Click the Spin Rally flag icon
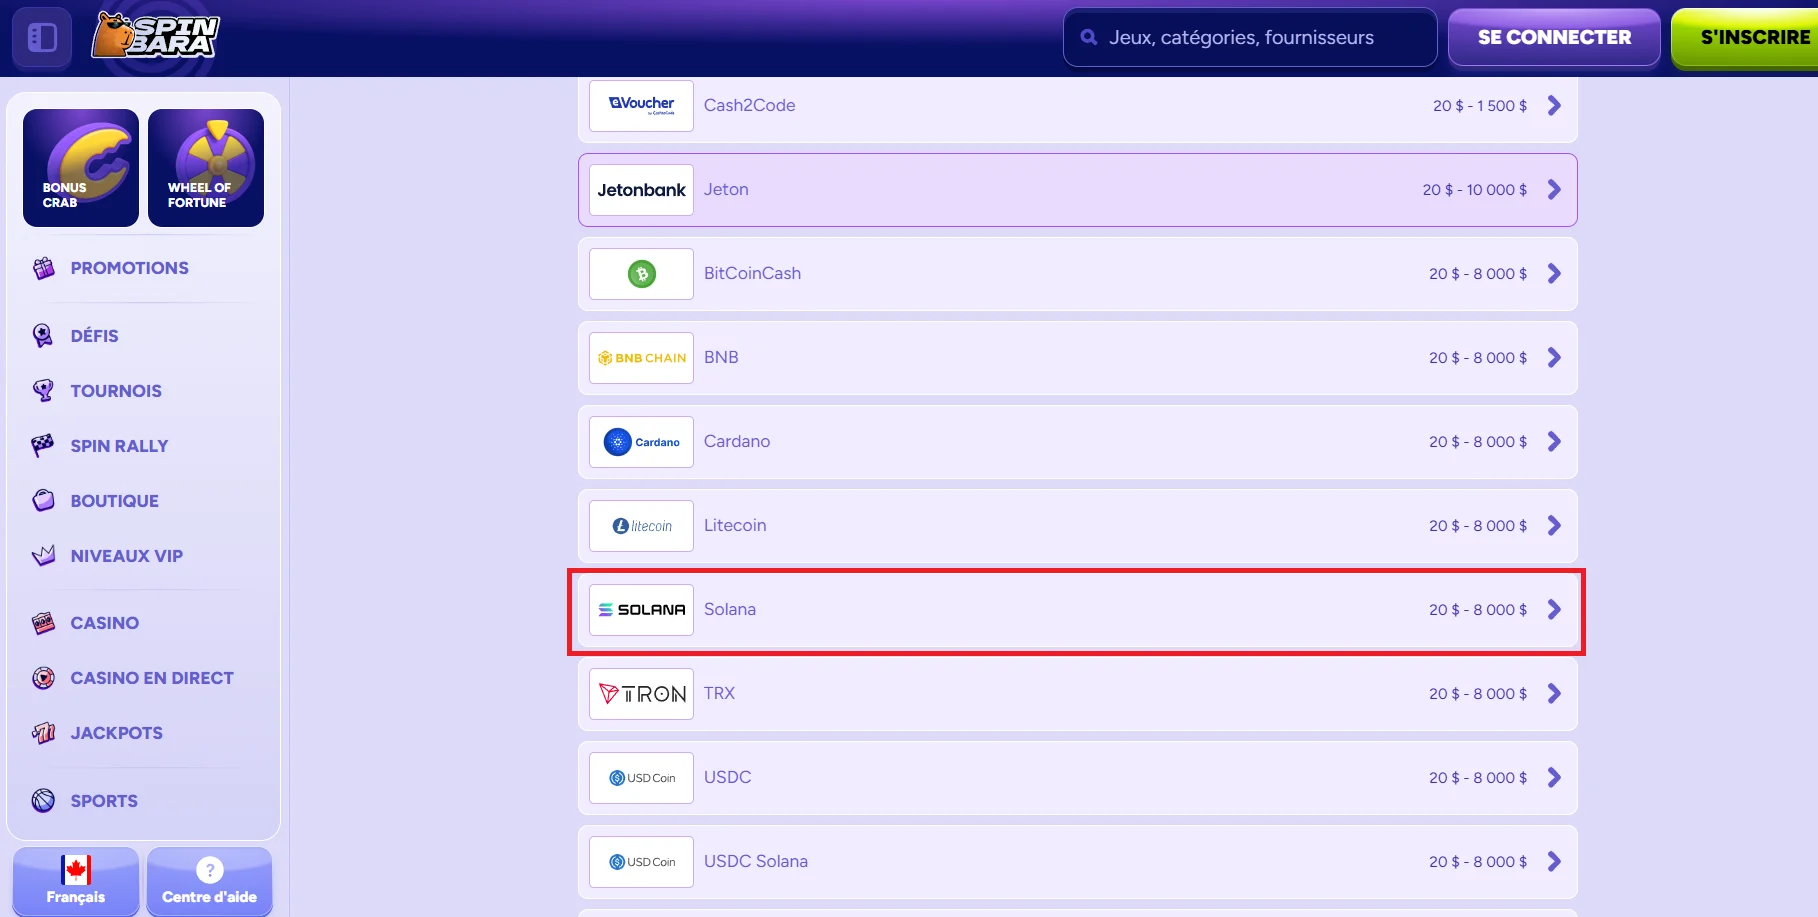This screenshot has height=917, width=1818. 43,446
